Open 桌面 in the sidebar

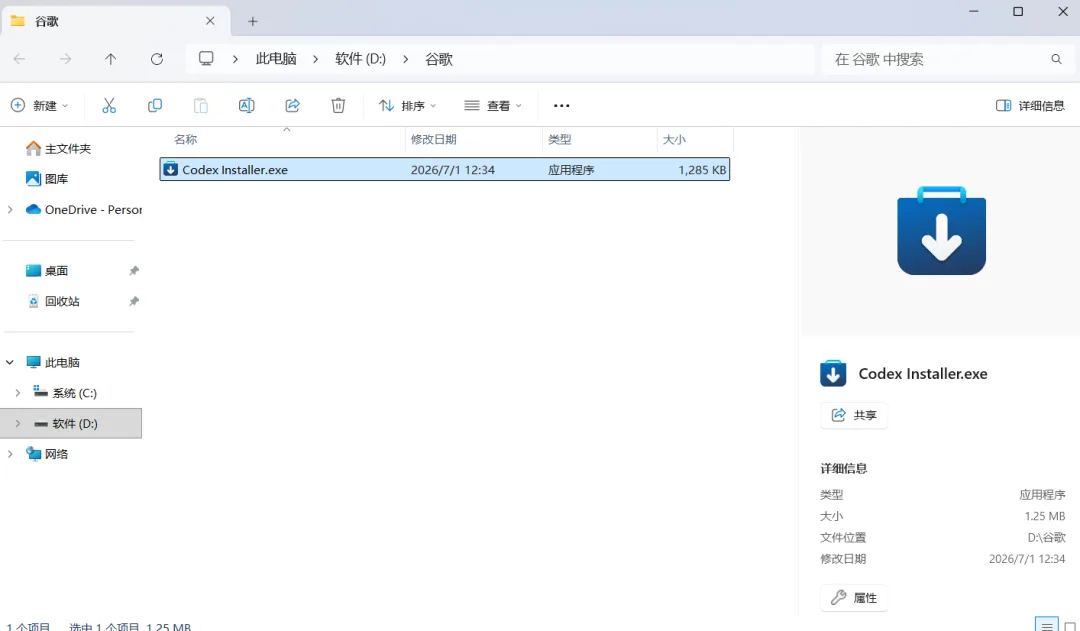(x=56, y=271)
